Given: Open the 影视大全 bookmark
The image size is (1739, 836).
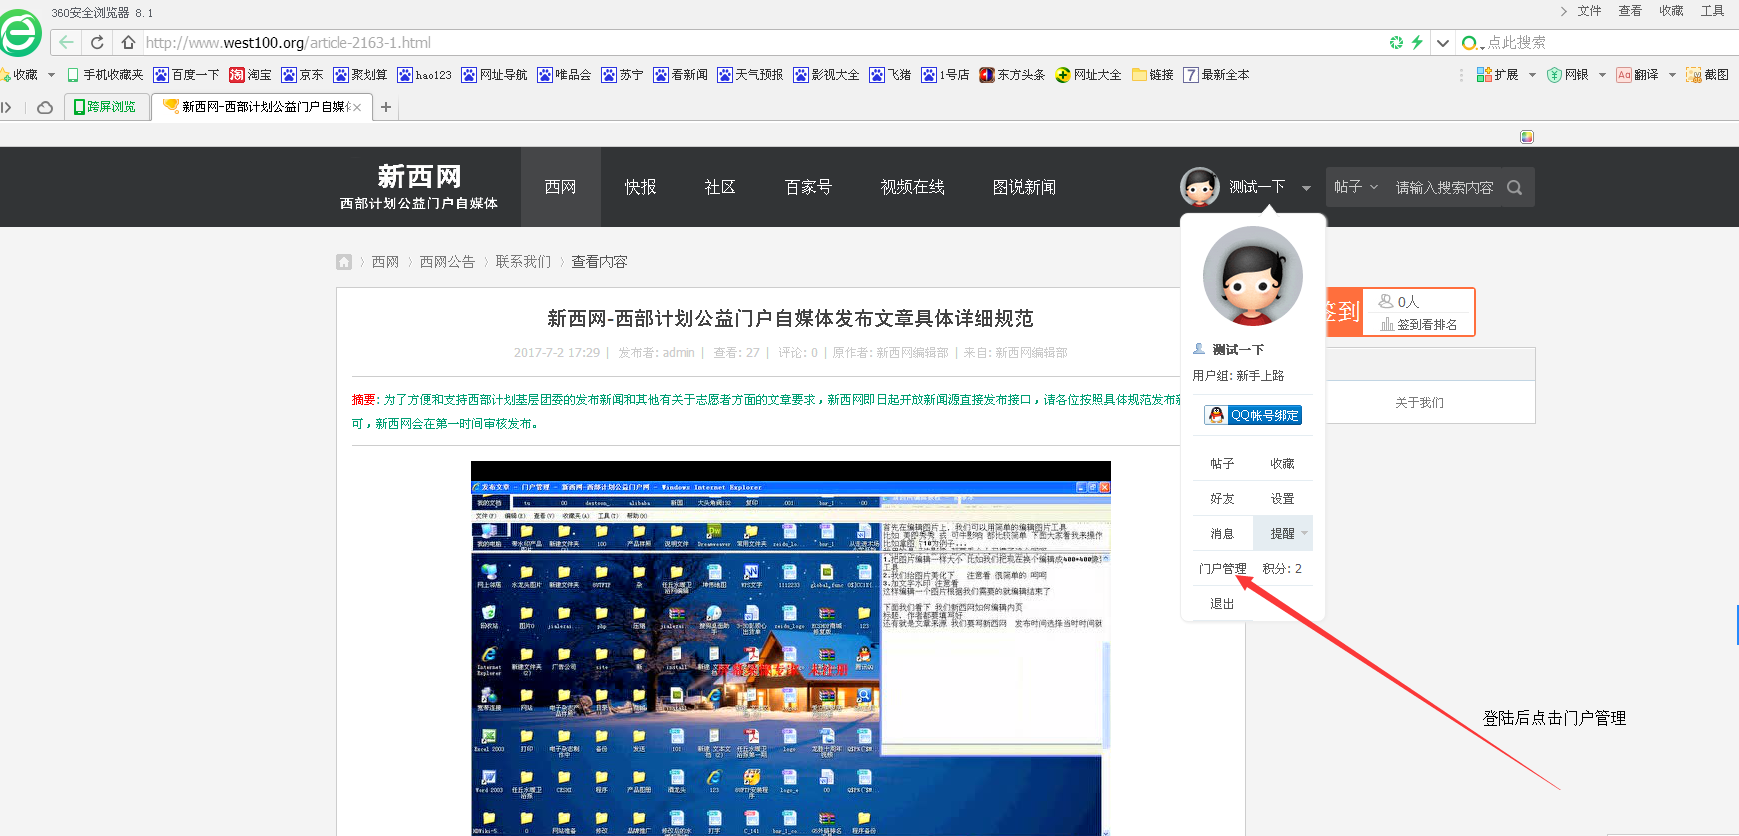Looking at the screenshot, I should tap(826, 75).
